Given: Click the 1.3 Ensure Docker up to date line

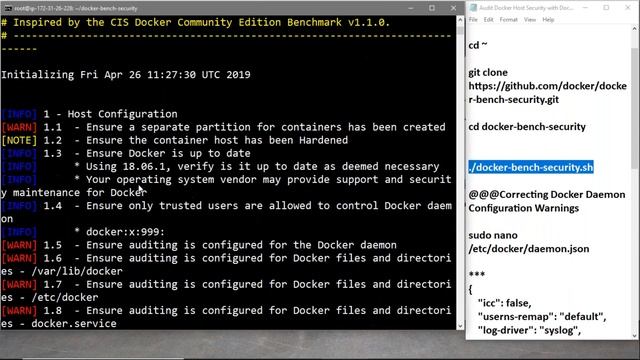Looking at the screenshot, I should 126,153.
